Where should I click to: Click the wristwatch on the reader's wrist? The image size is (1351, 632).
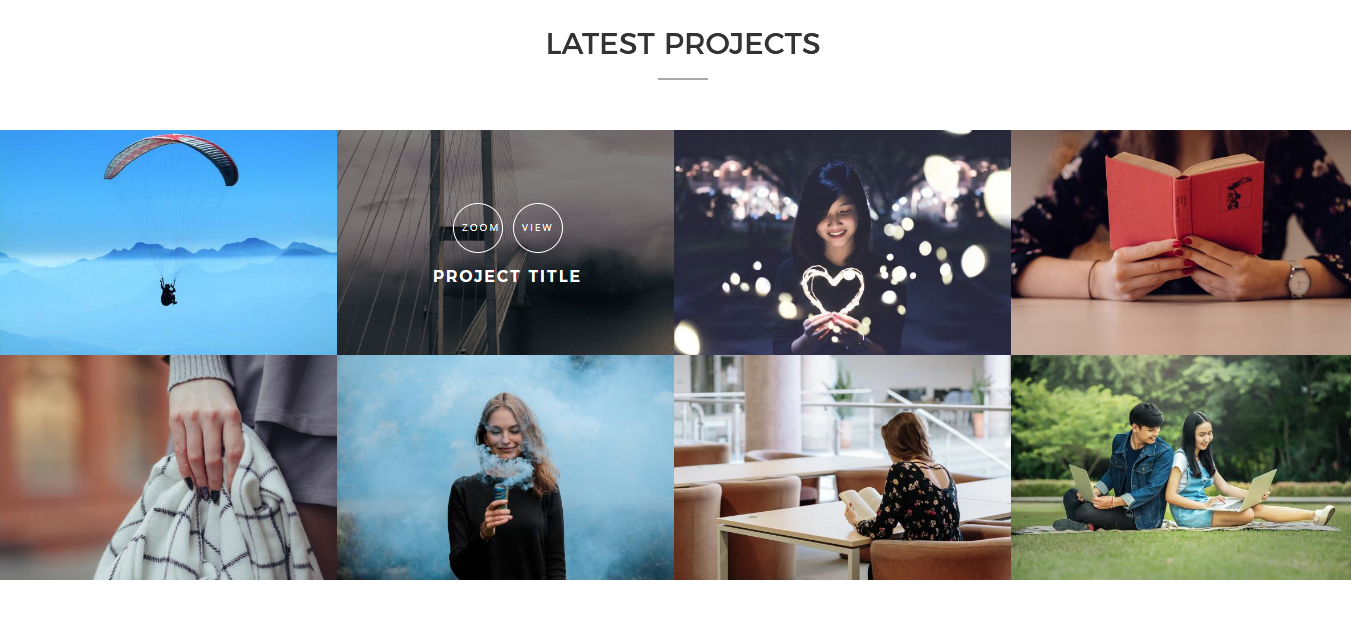pos(1298,279)
